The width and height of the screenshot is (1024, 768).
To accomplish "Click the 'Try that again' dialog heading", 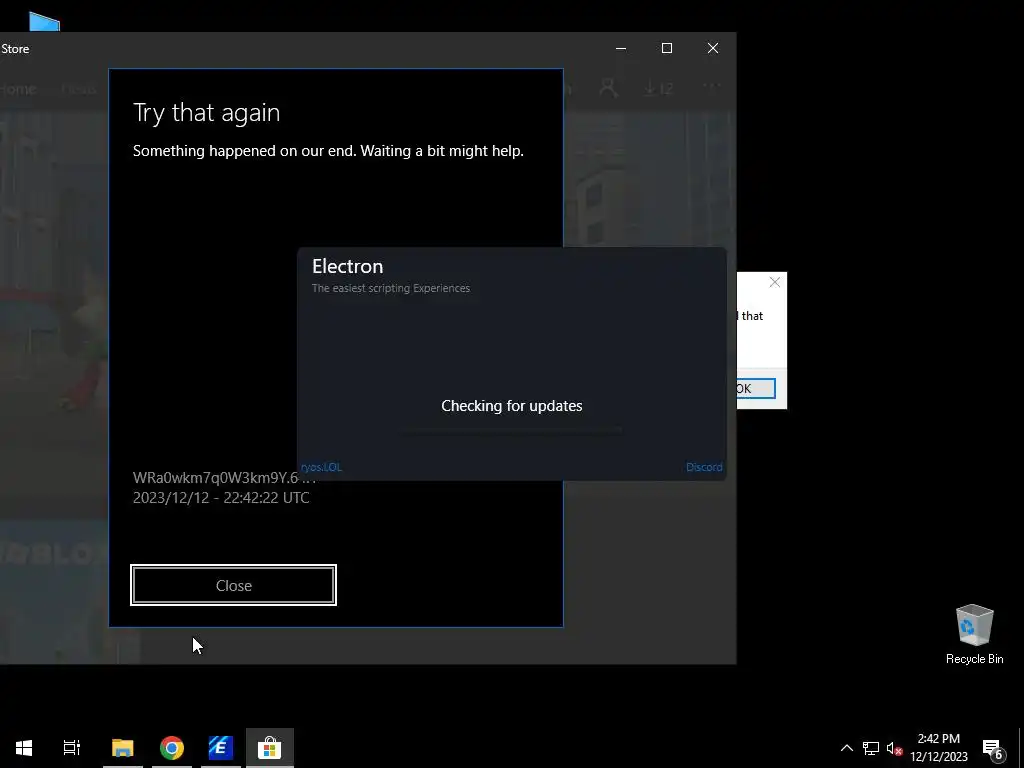I will click(206, 113).
